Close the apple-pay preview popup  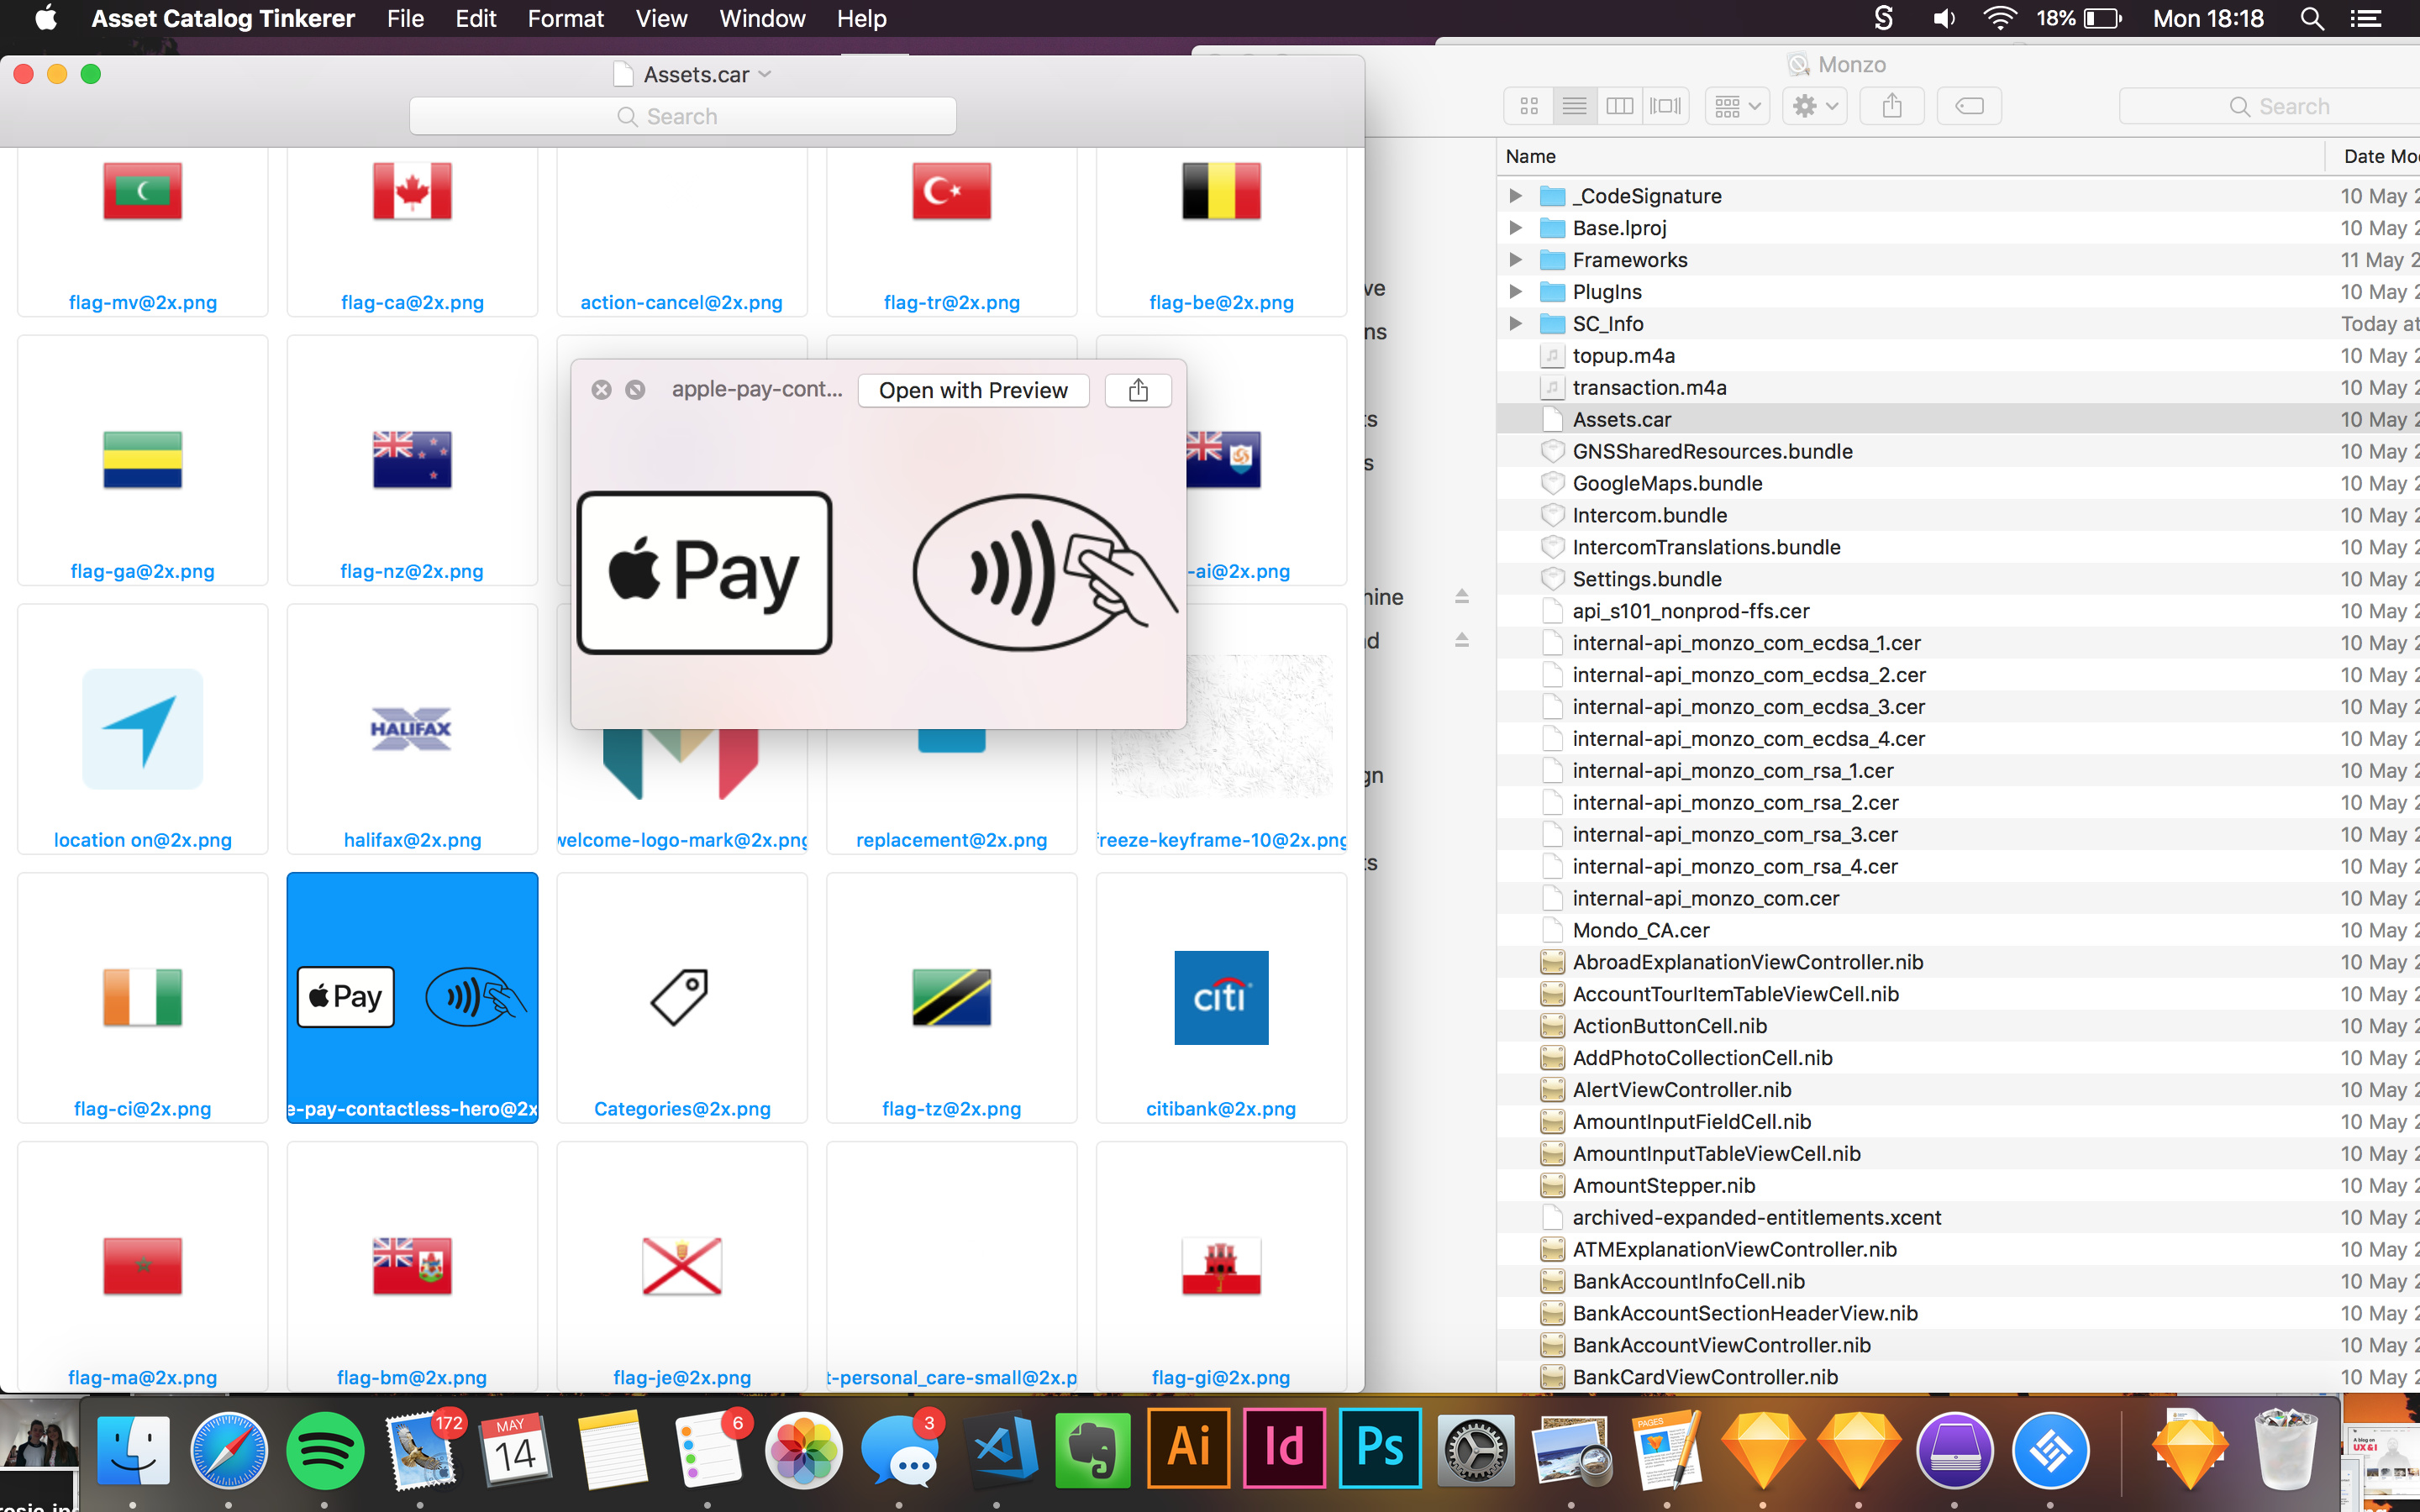tap(601, 390)
